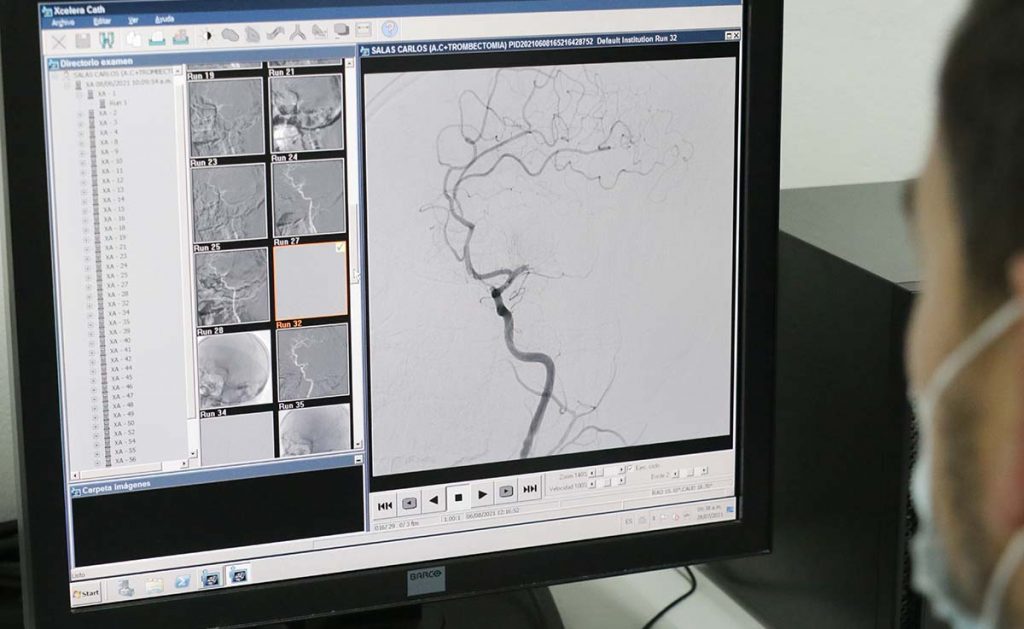1024x629 pixels.
Task: Click the next run button
Action: (506, 492)
